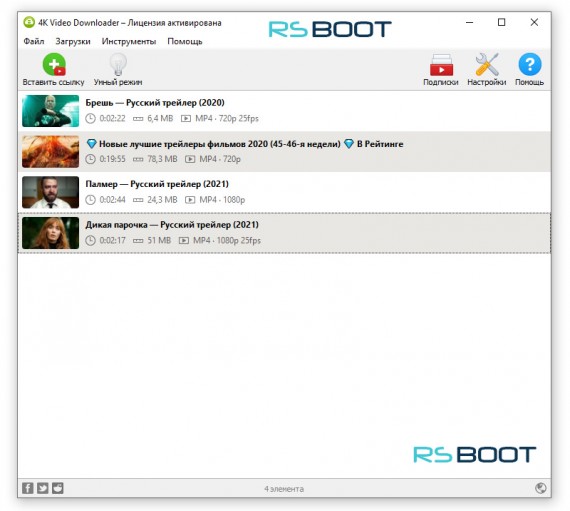570x511 pixels.
Task: Open the Файл menu
Action: [x=34, y=41]
